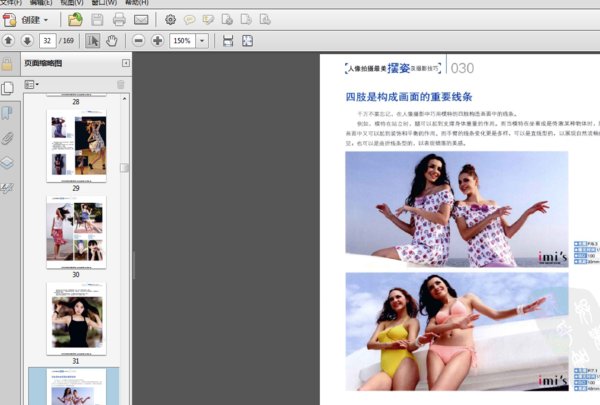
Task: Click the print icon in toolbar
Action: tap(119, 19)
